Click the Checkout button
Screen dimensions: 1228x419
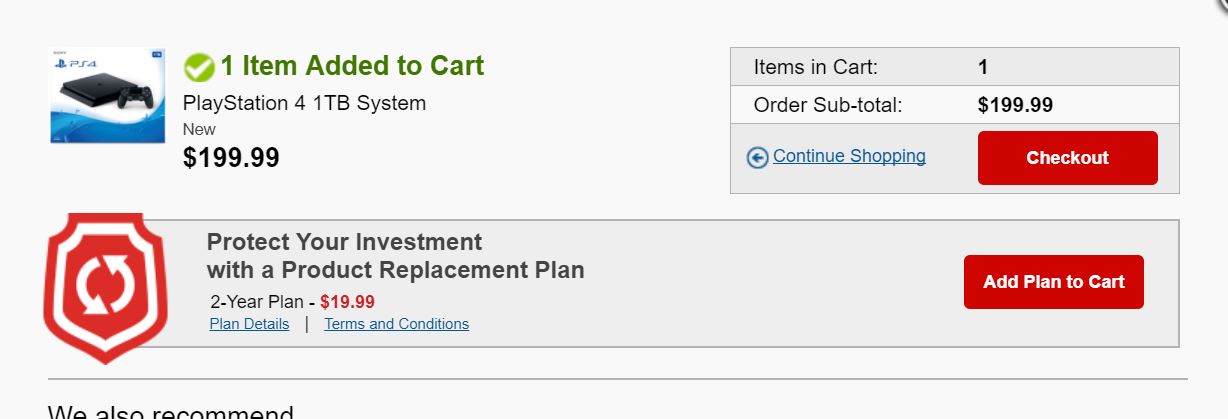pyautogui.click(x=1067, y=158)
